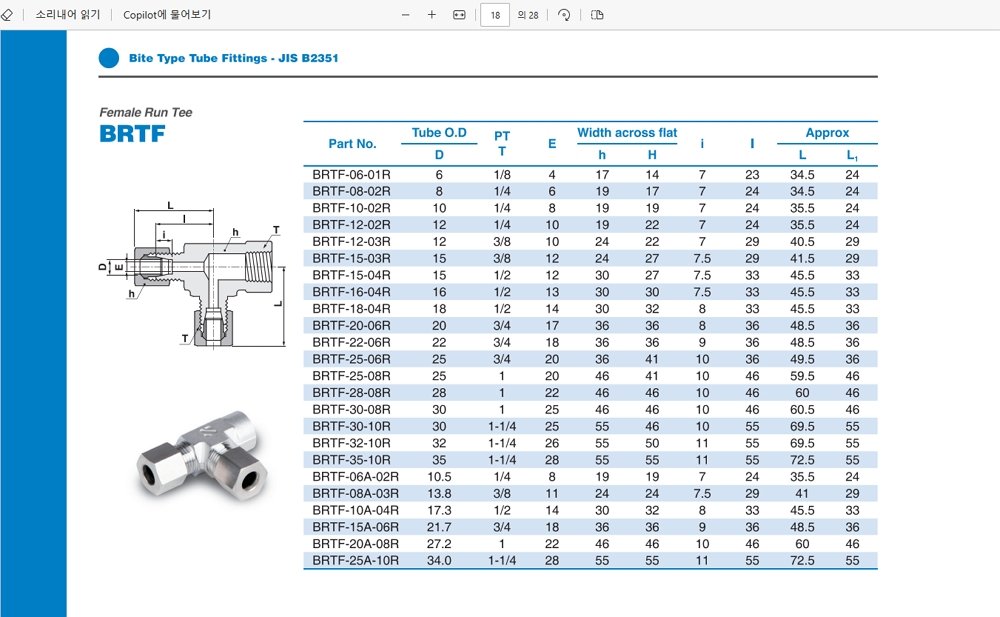
Task: Click the Bite Type Tube Fittings heading
Action: tap(233, 58)
